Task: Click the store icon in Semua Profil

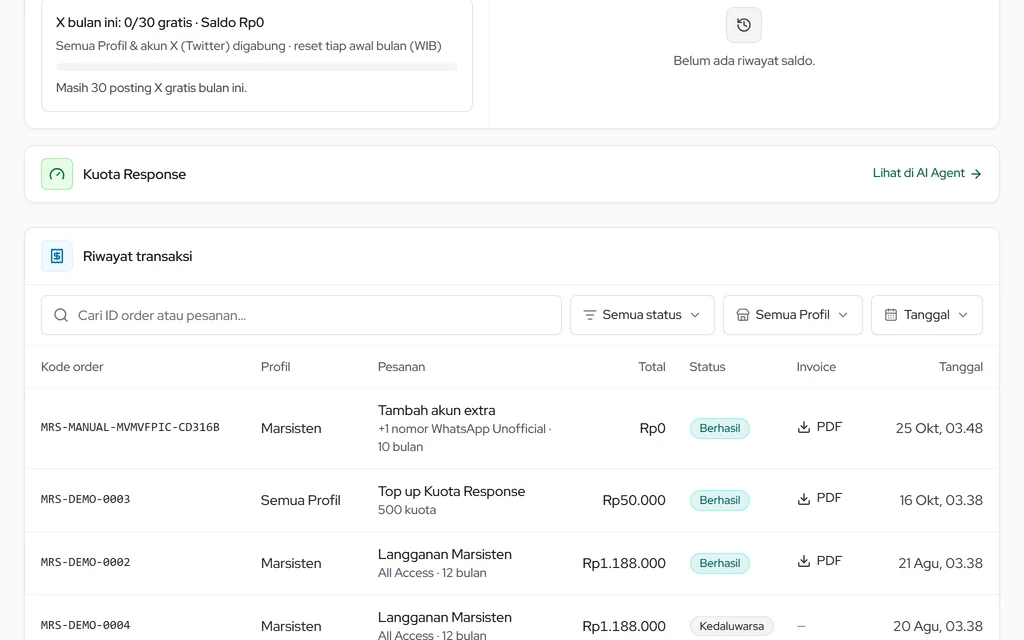Action: (x=743, y=315)
